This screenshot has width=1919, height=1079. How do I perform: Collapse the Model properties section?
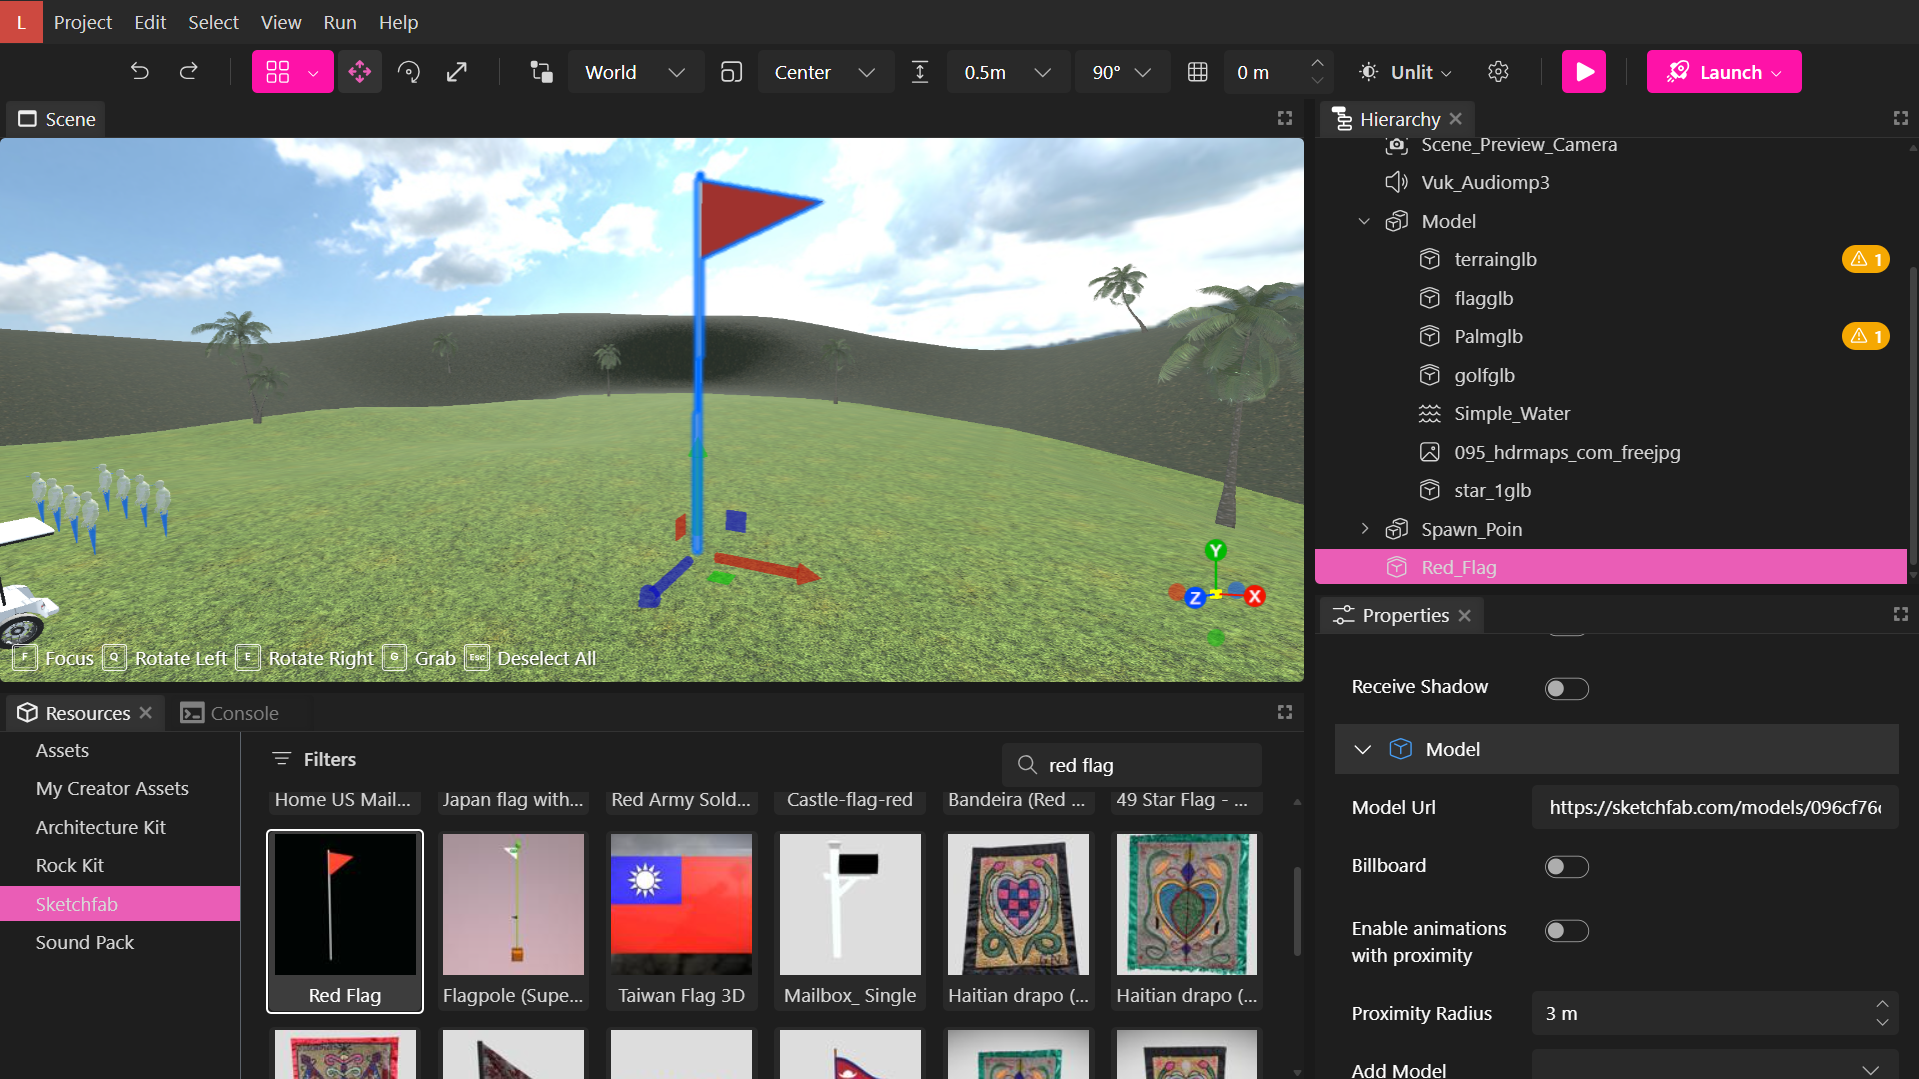(x=1362, y=749)
